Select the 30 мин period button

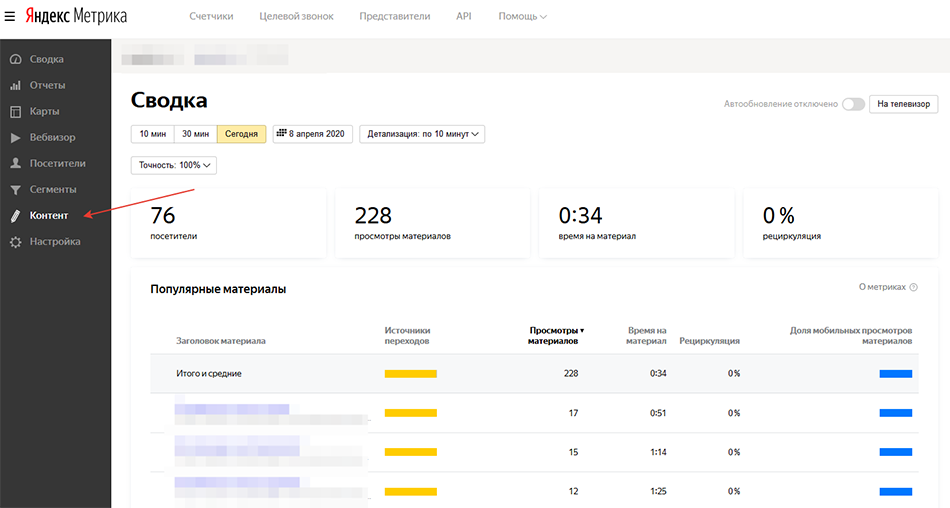[196, 134]
